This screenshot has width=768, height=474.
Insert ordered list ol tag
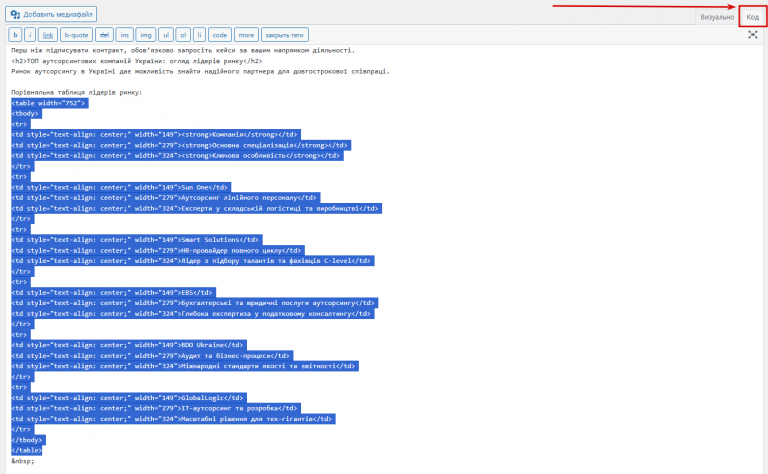[x=183, y=35]
